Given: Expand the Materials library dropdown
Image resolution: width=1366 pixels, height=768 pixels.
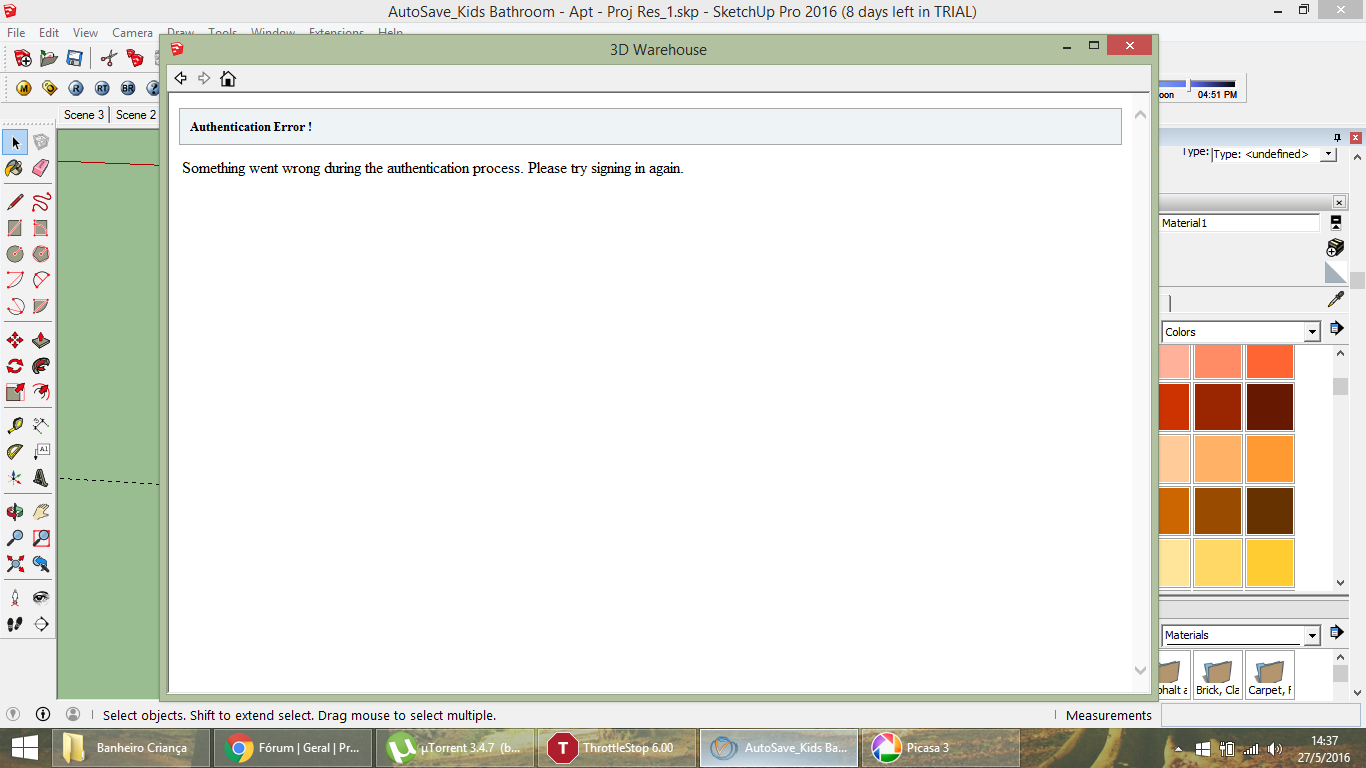Looking at the screenshot, I should (x=1241, y=635).
